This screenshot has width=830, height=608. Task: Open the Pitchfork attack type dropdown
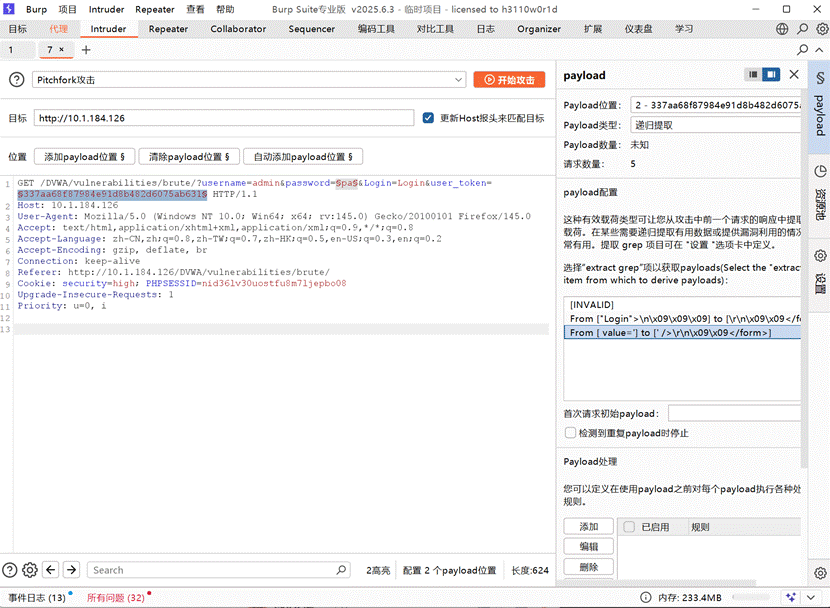click(x=249, y=80)
